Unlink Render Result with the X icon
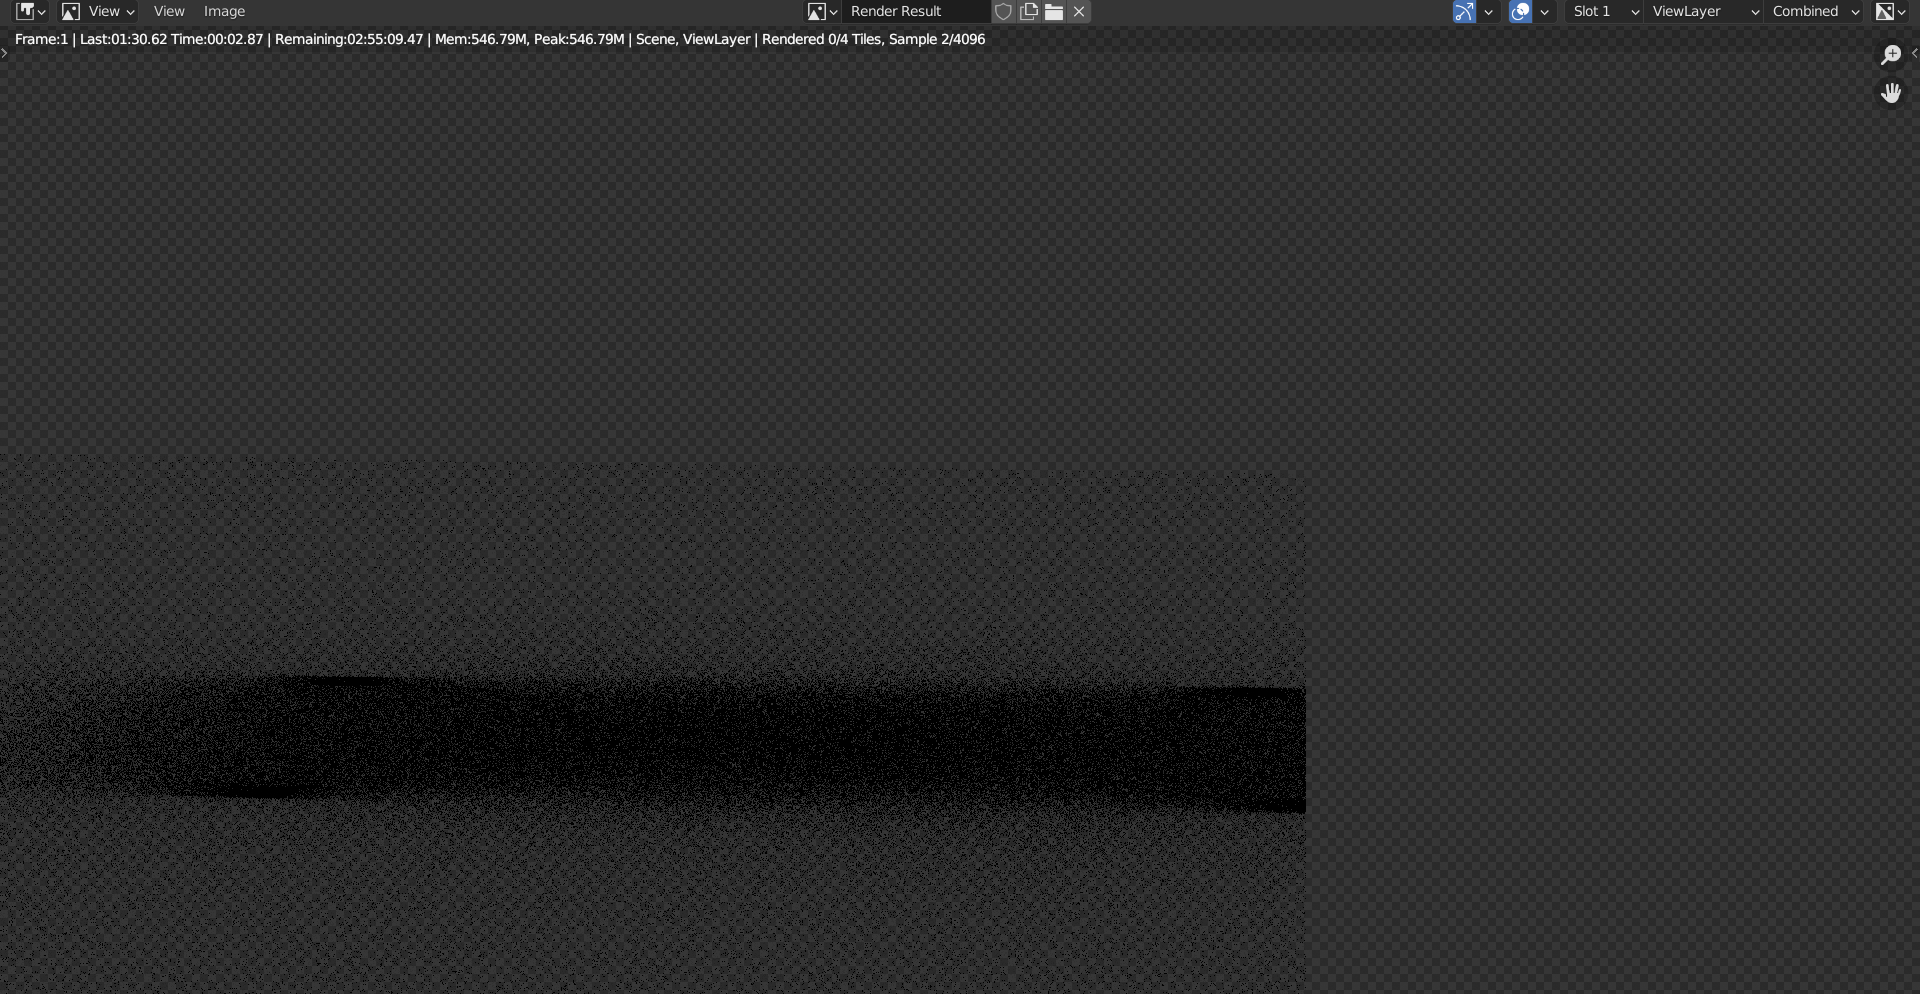Screen dimensions: 1920x994 (x=1079, y=11)
